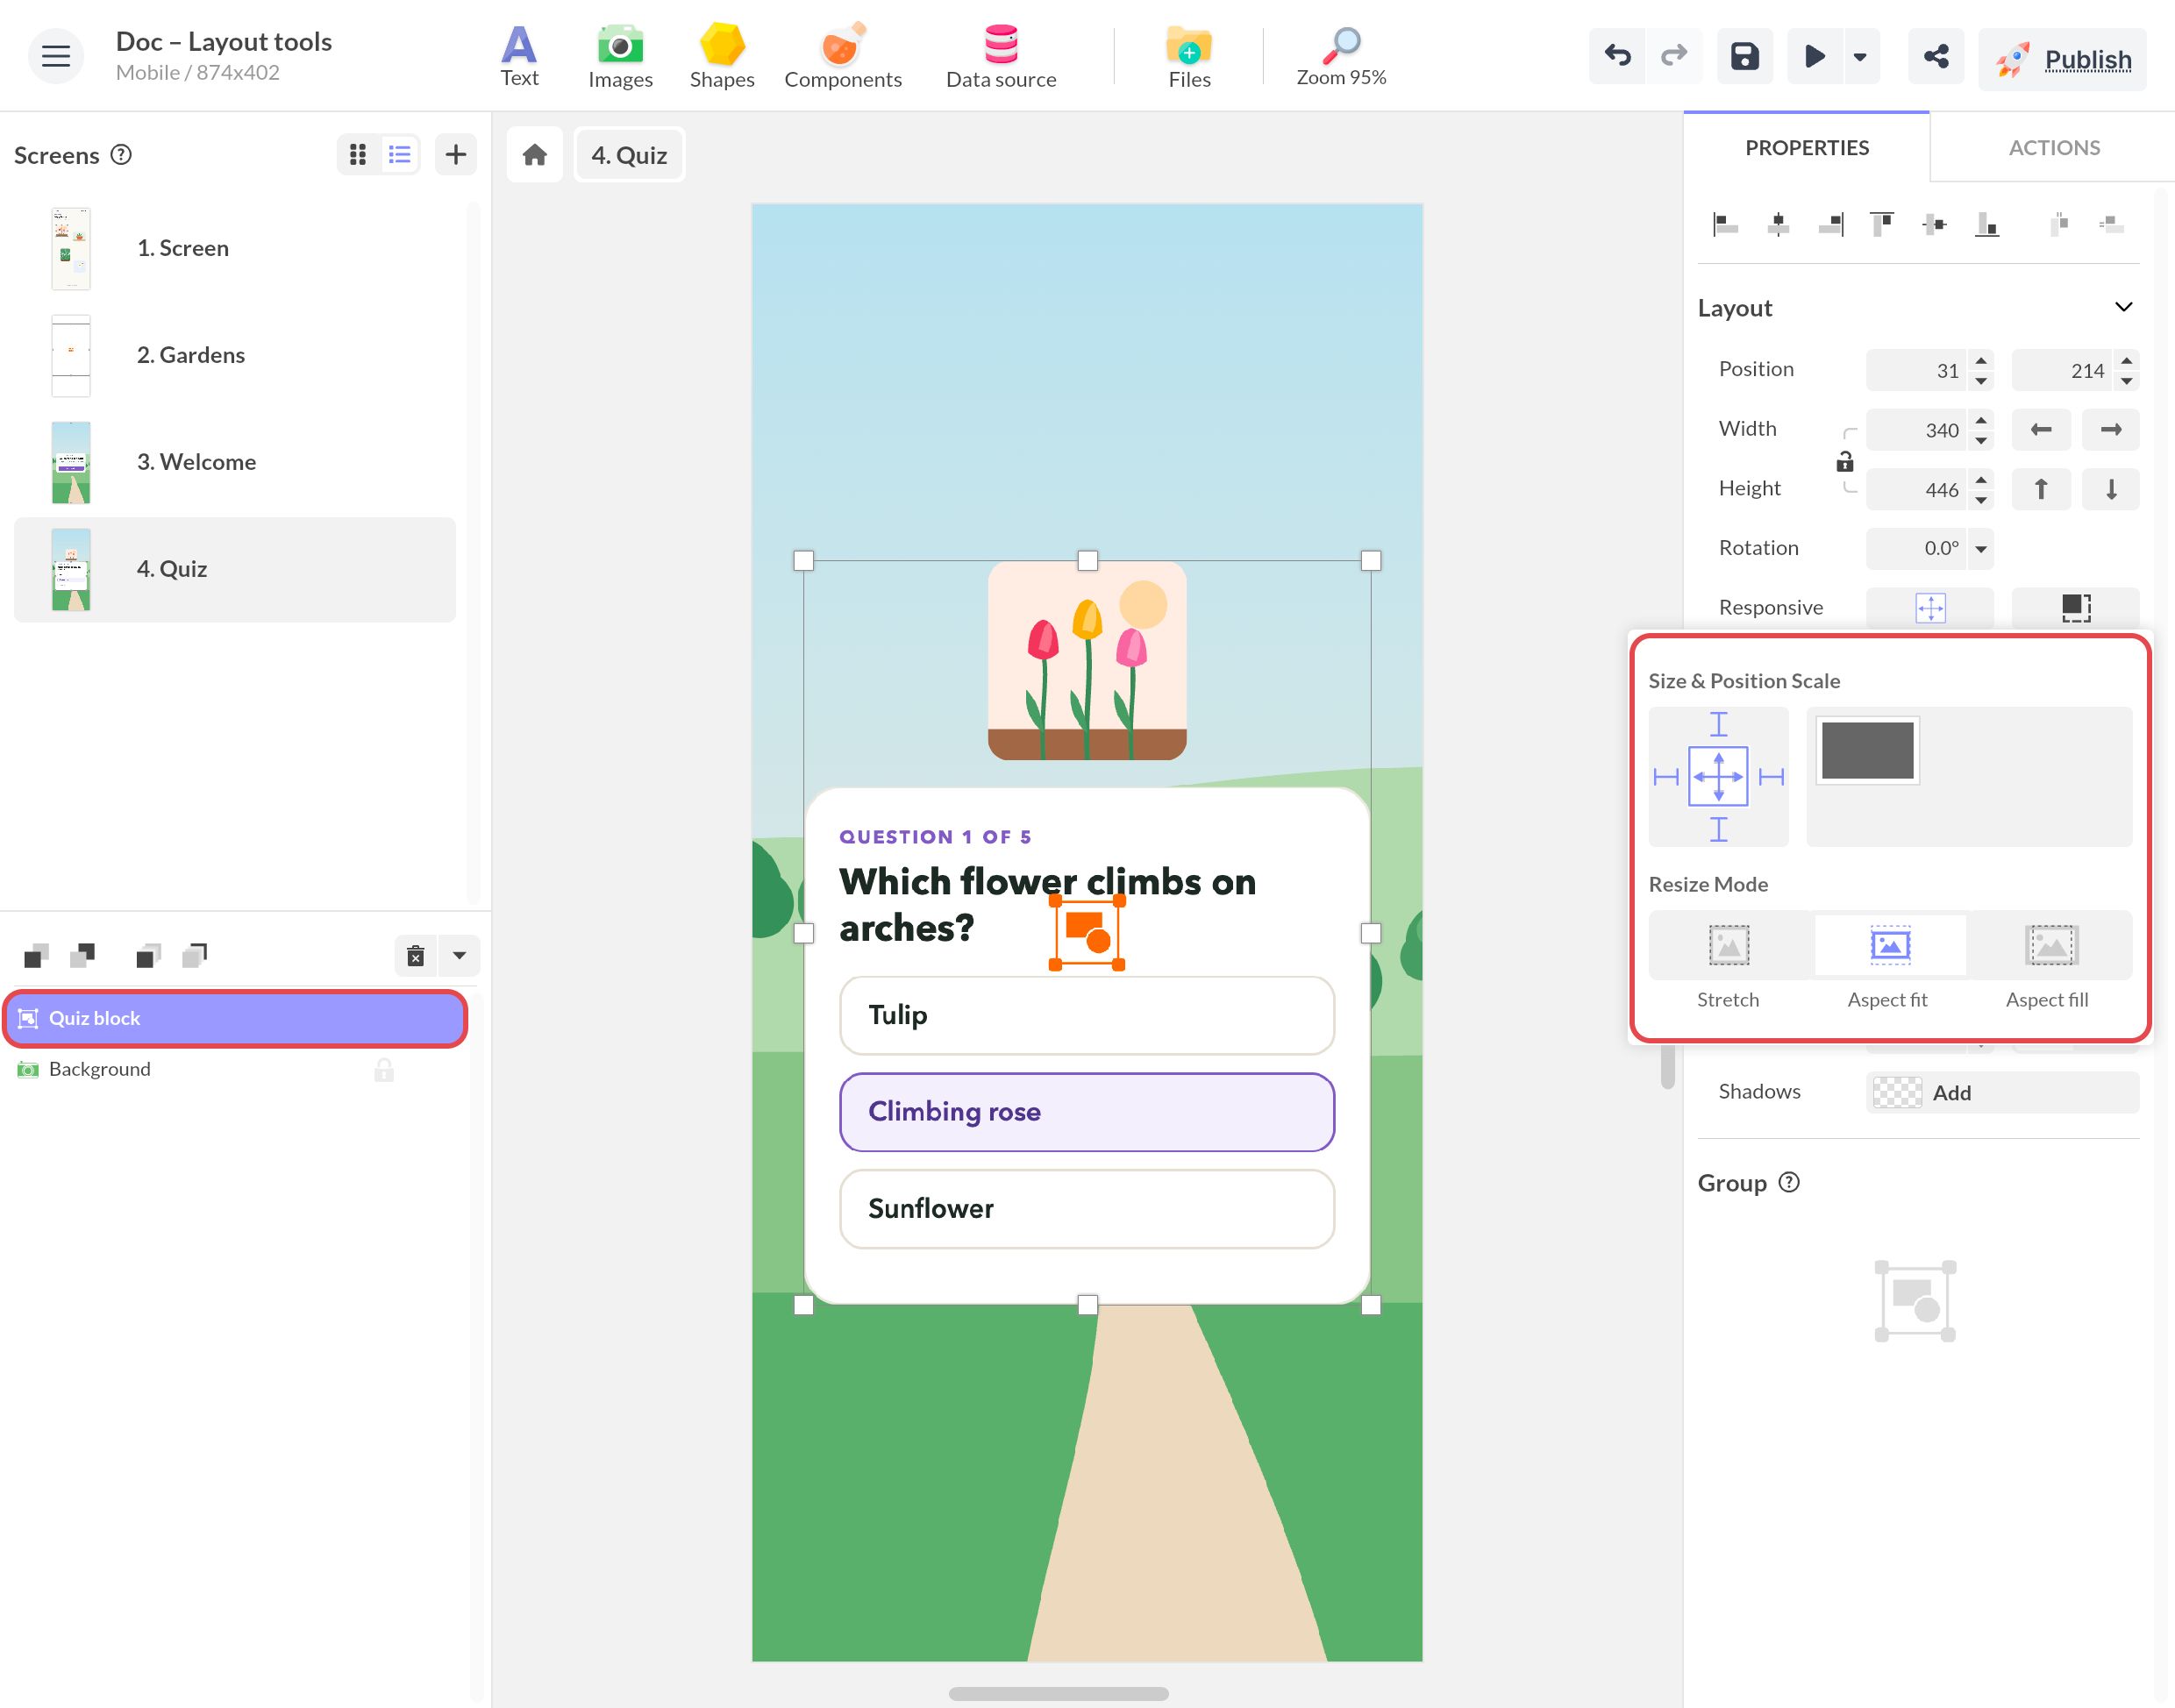Delete the selected layer trash icon

(416, 955)
